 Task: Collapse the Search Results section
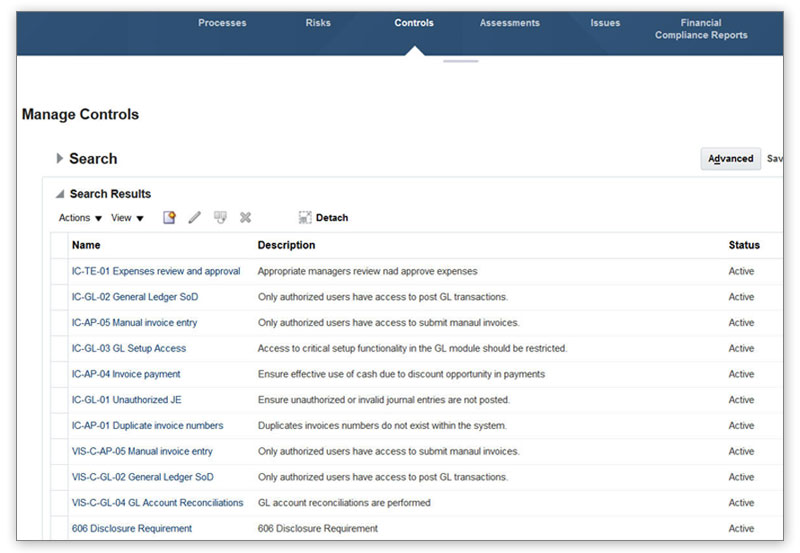pos(59,194)
